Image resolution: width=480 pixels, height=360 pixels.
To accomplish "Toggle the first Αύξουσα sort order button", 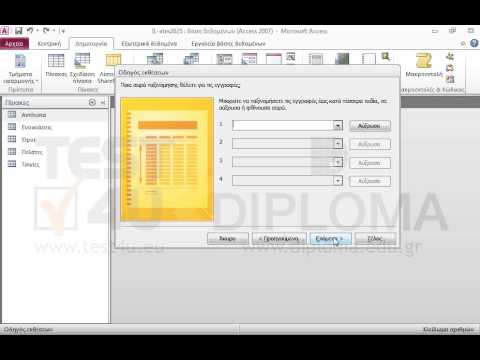I will coord(370,126).
